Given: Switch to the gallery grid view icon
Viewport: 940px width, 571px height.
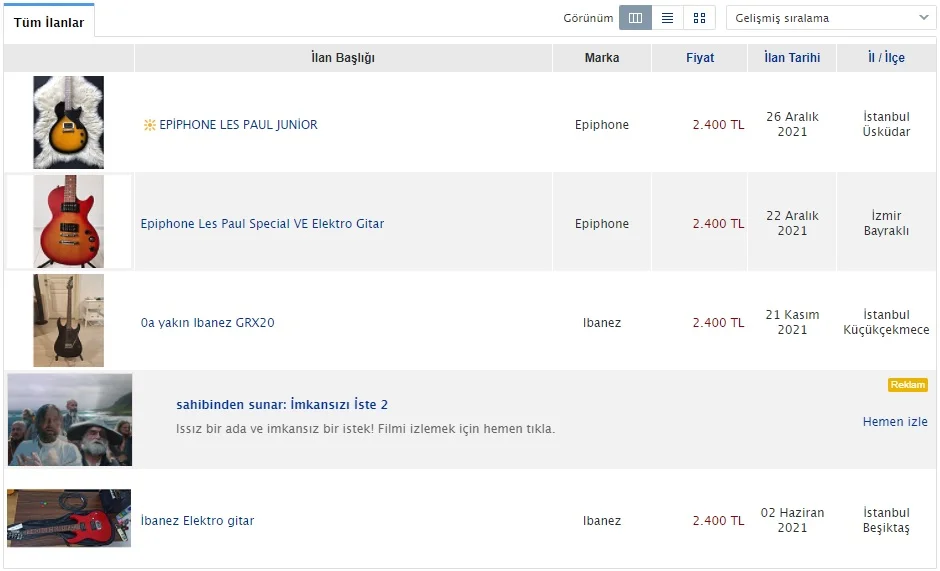Looking at the screenshot, I should click(699, 18).
